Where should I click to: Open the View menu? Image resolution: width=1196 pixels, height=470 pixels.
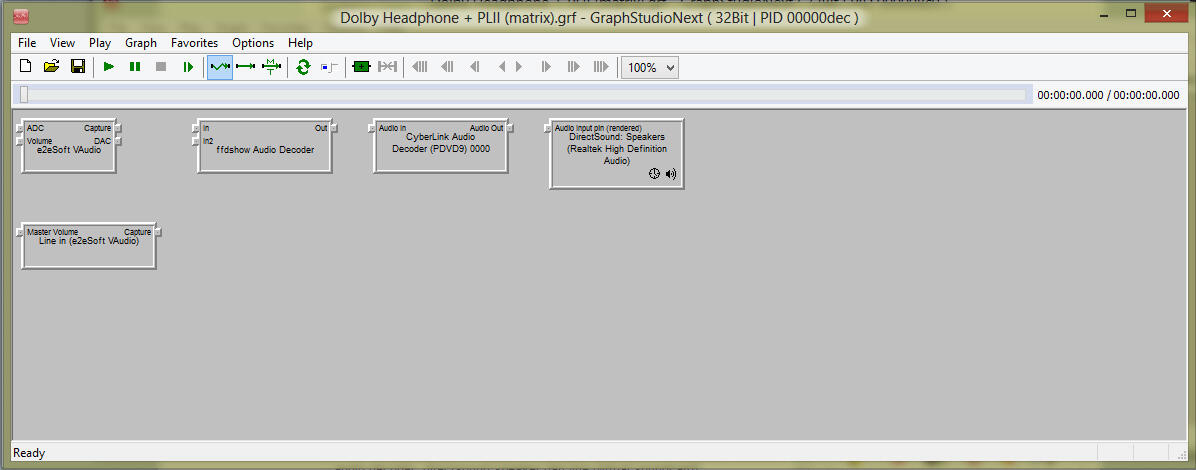pyautogui.click(x=63, y=43)
